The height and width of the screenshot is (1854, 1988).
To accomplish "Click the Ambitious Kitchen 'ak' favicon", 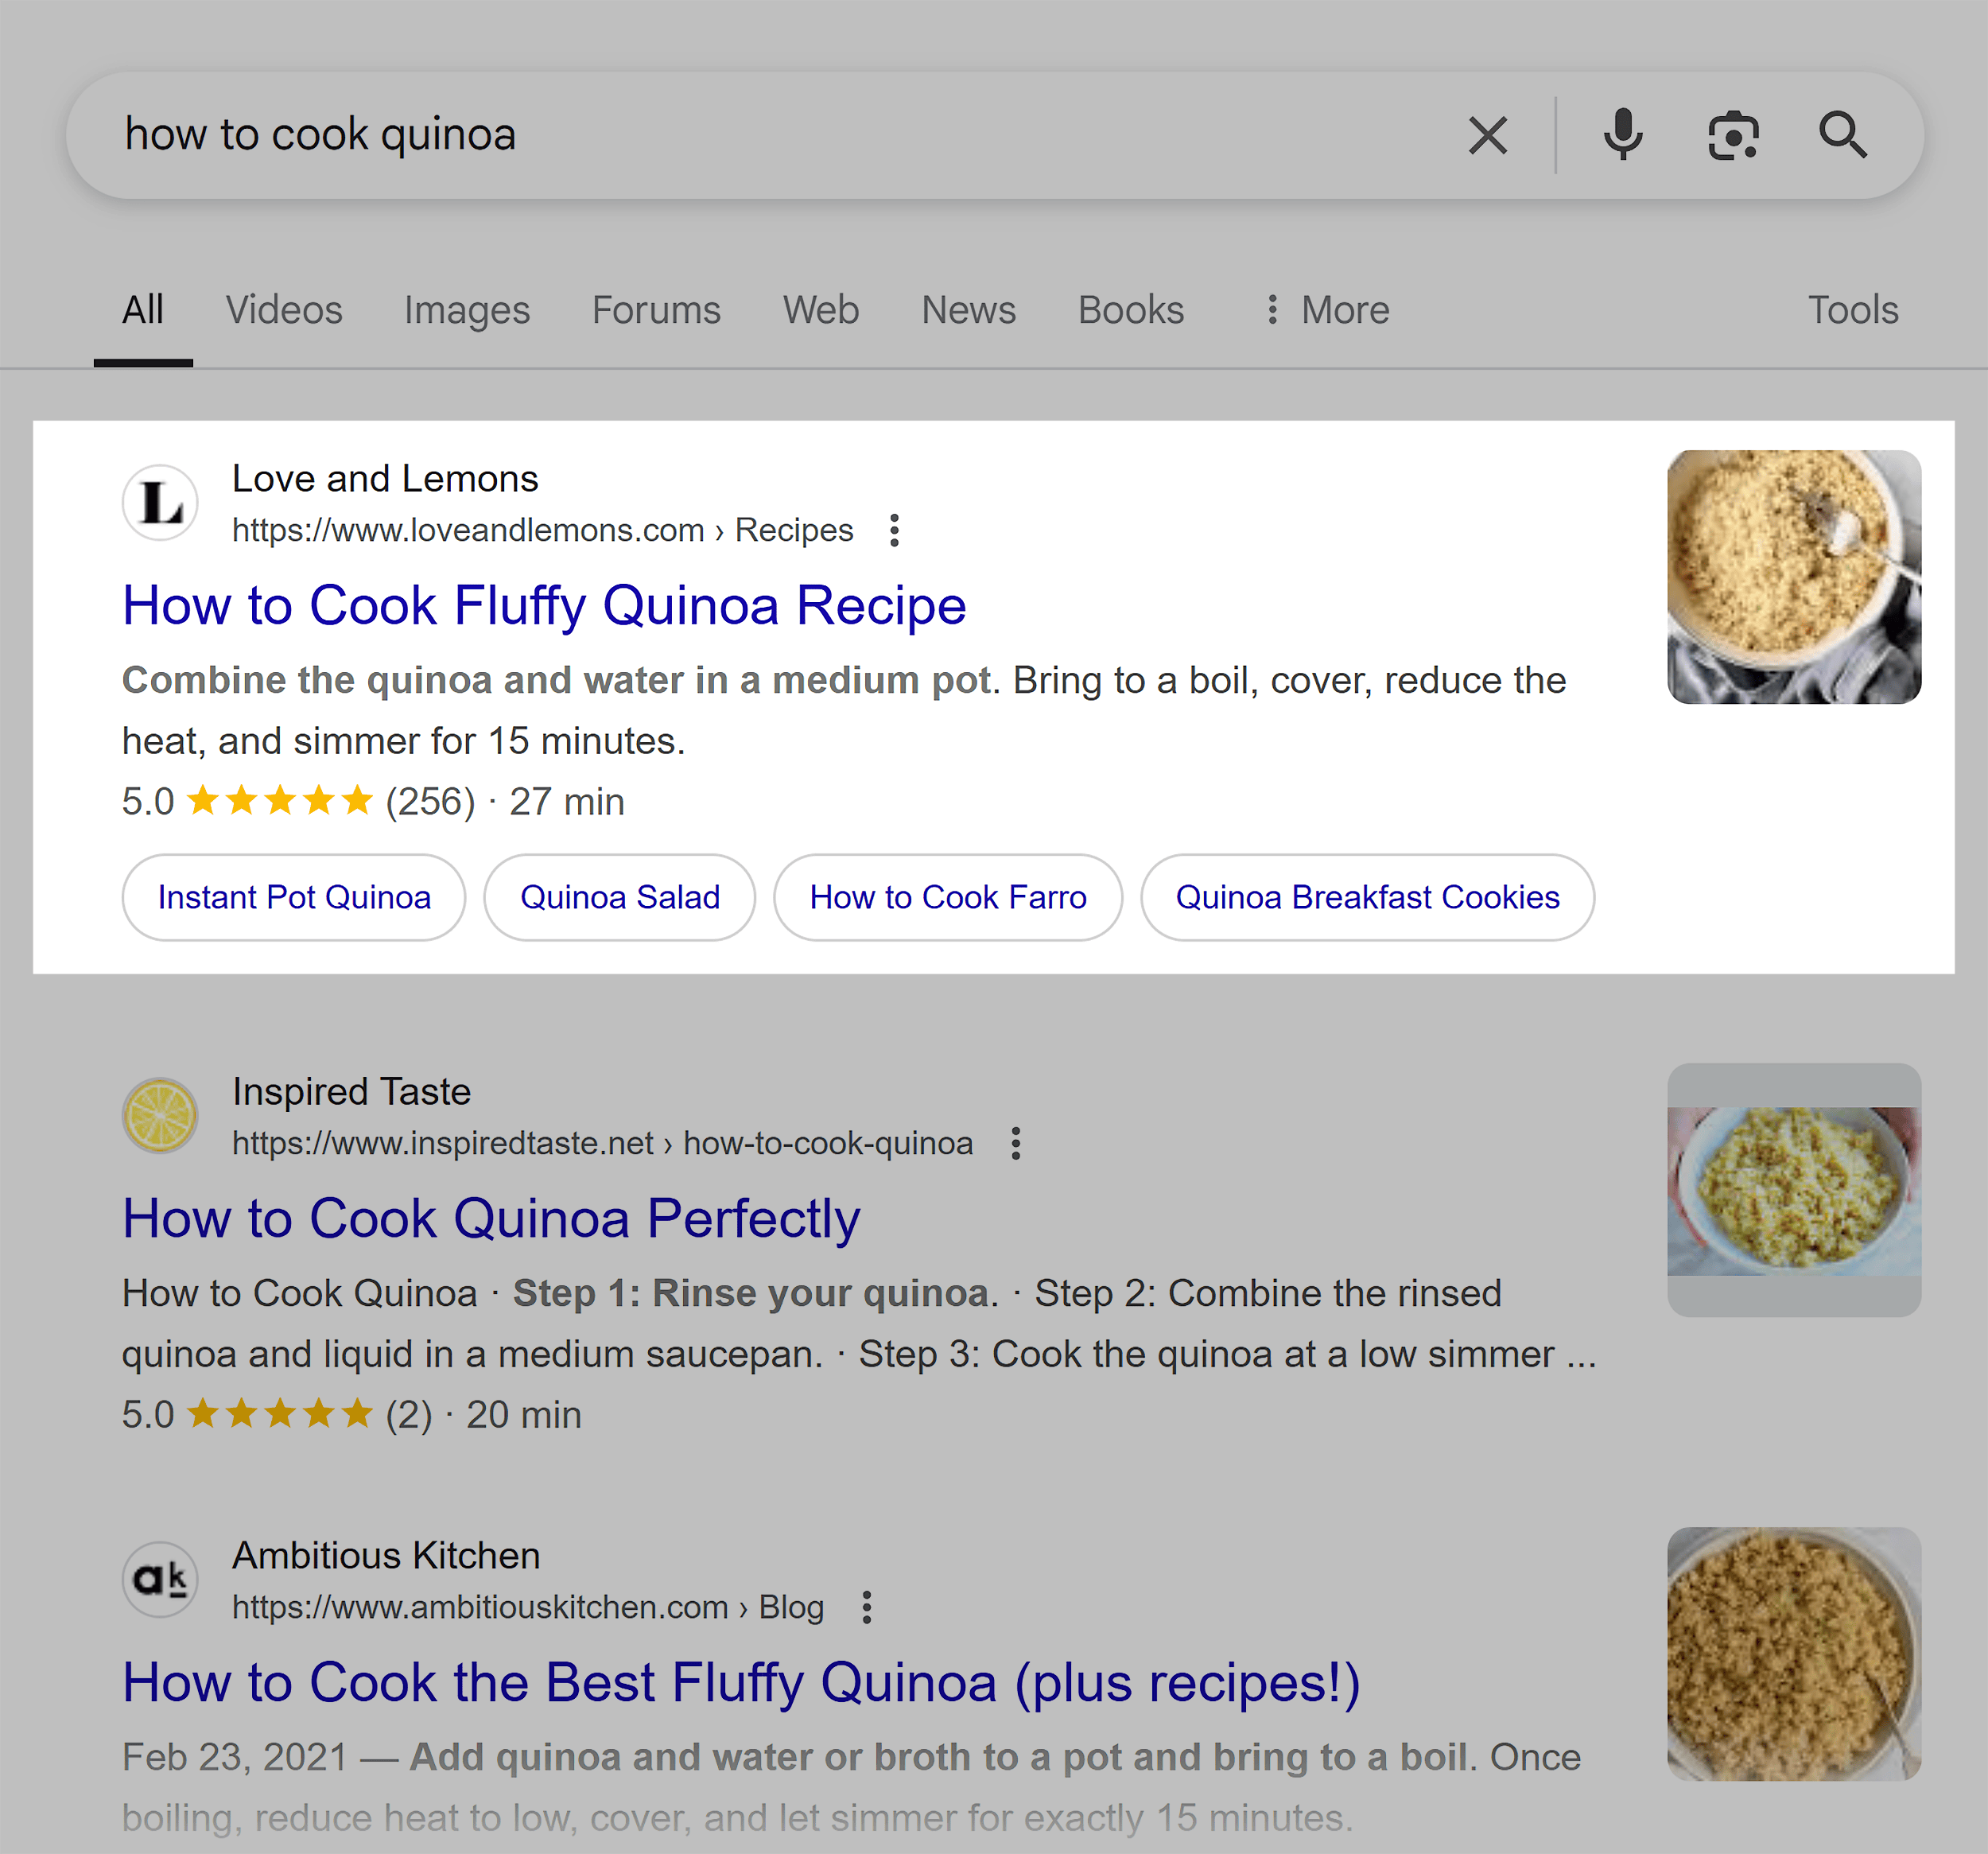I will pyautogui.click(x=160, y=1580).
